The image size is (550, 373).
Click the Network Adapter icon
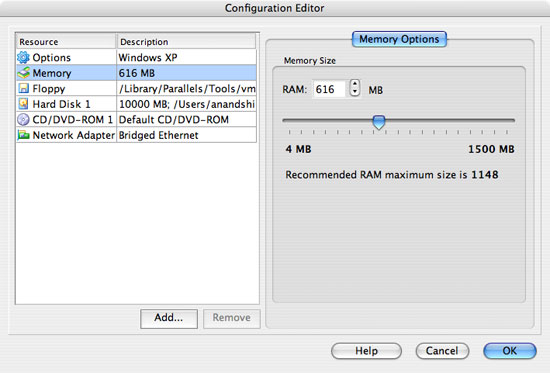point(23,135)
